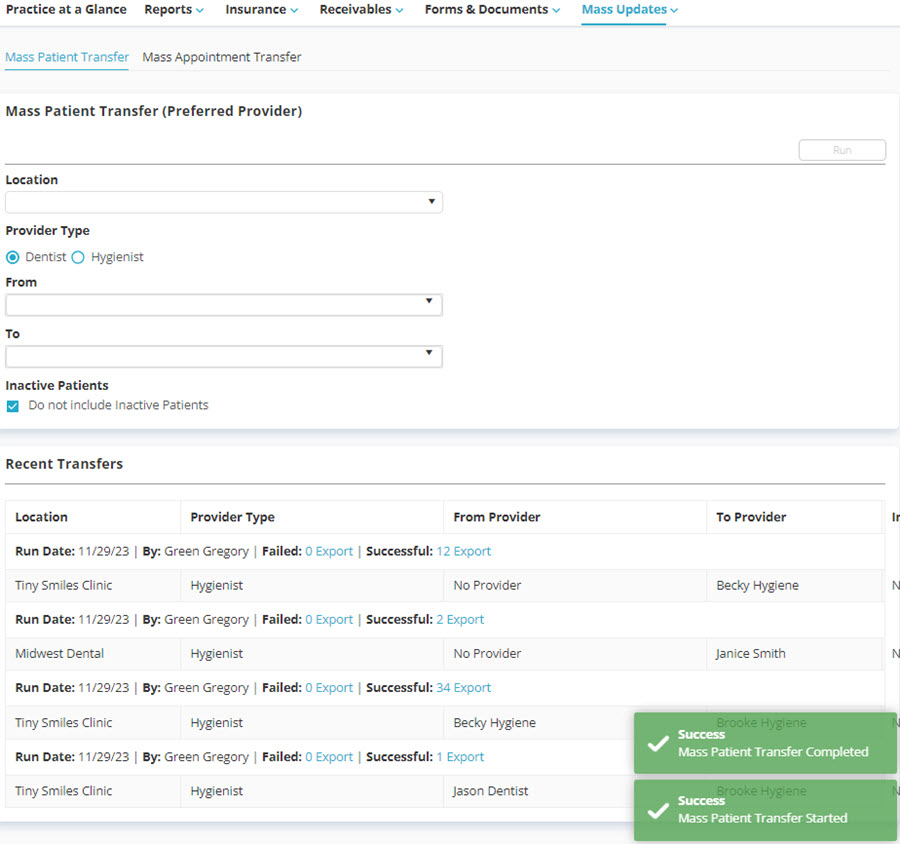Open the 34 Export successful link
Viewport: 900px width, 844px height.
(464, 688)
